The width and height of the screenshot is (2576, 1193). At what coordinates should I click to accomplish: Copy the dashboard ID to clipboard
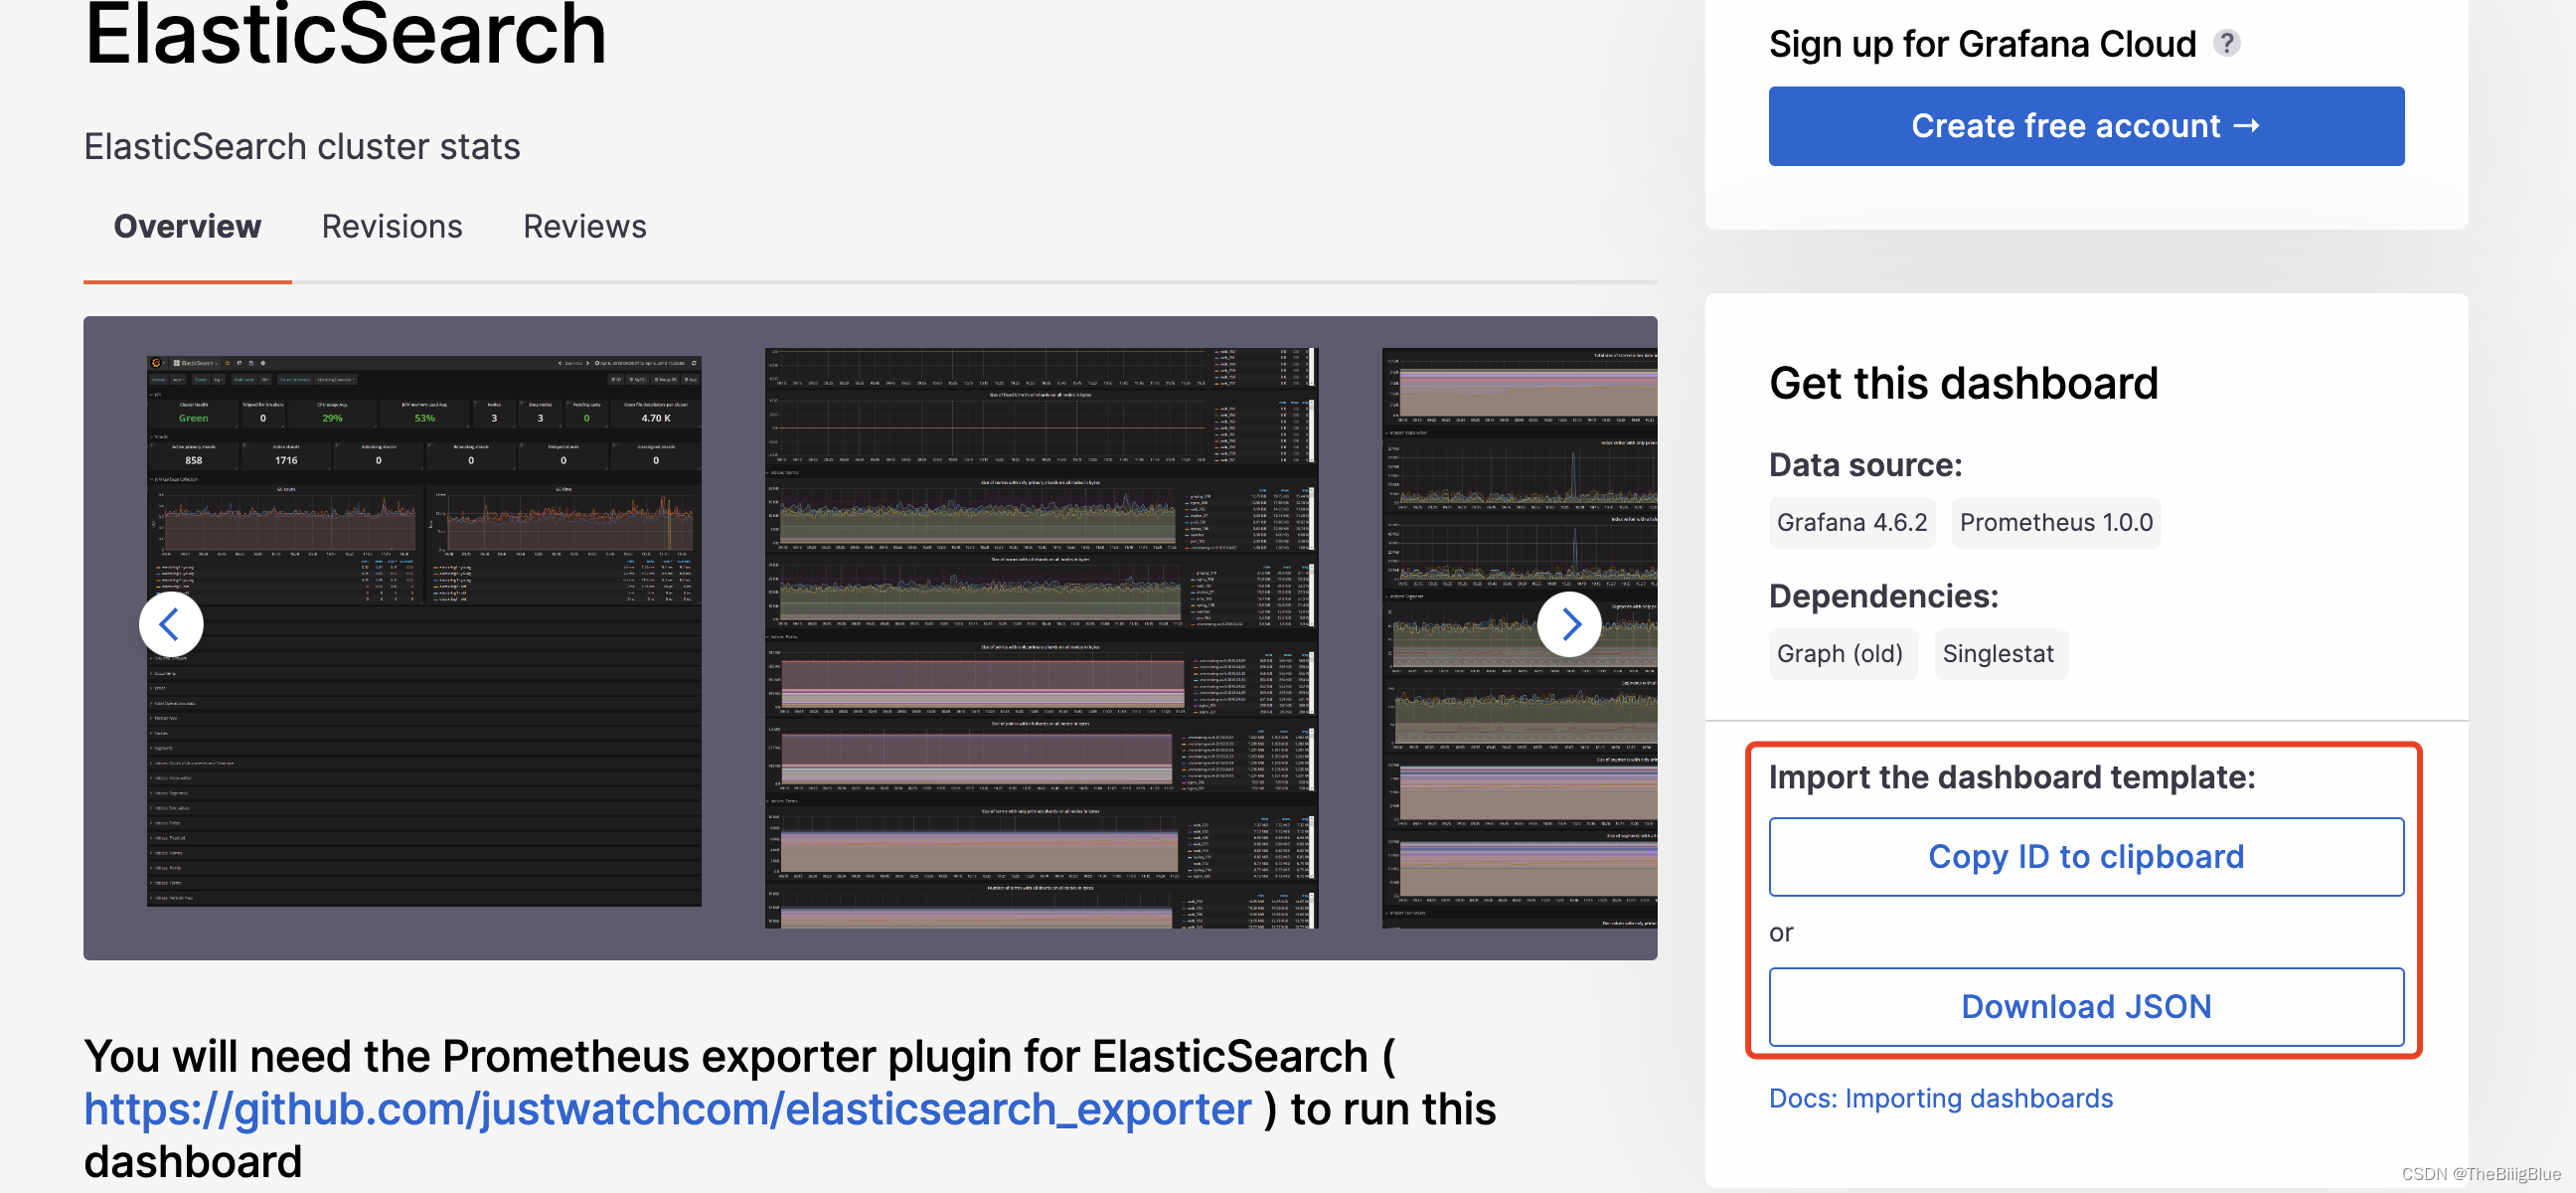[2086, 856]
